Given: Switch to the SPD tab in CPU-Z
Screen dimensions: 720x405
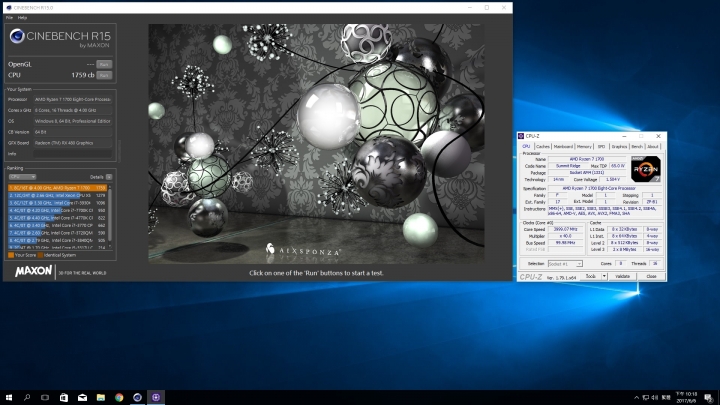Looking at the screenshot, I should (602, 146).
